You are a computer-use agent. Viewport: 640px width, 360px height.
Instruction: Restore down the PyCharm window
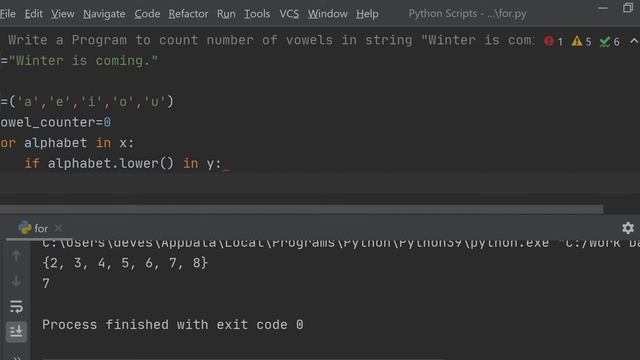628,8
